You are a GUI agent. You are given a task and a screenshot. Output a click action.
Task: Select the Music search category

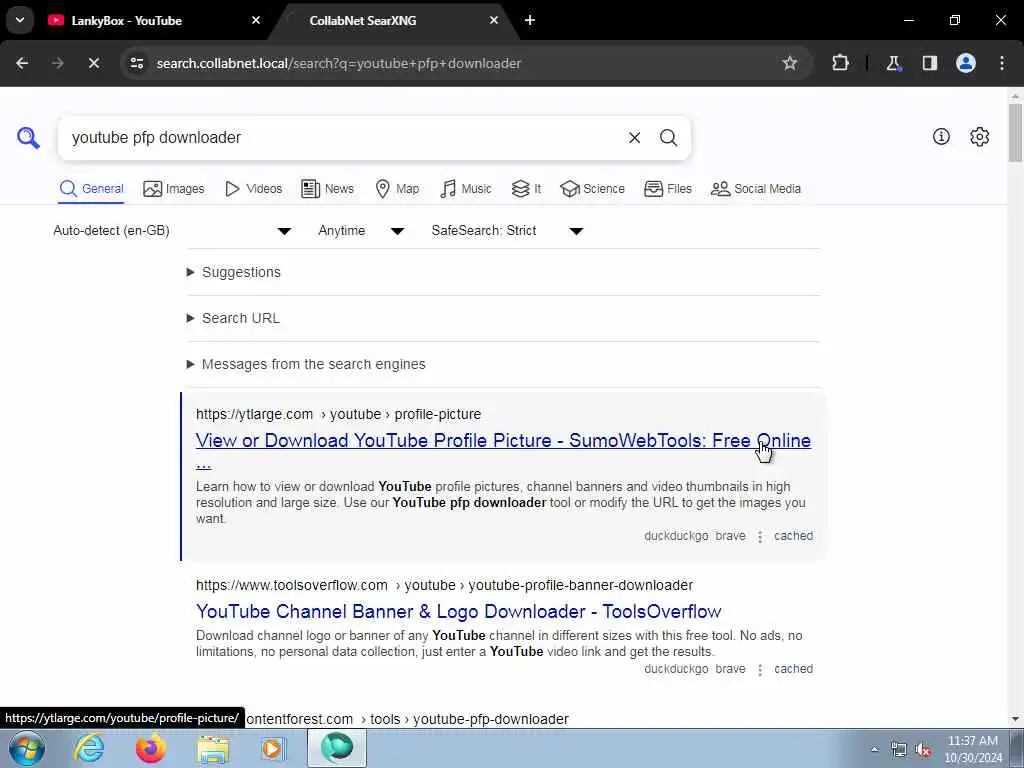click(x=466, y=189)
